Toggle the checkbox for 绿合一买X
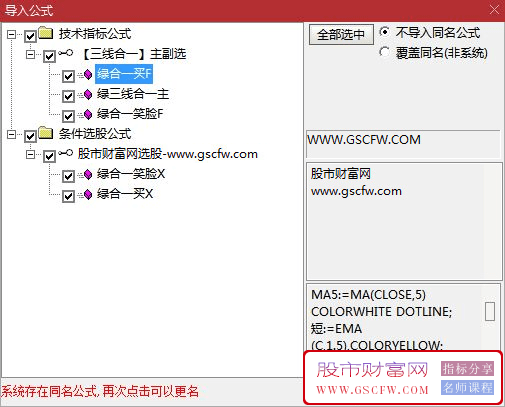The image size is (505, 407). pos(68,196)
